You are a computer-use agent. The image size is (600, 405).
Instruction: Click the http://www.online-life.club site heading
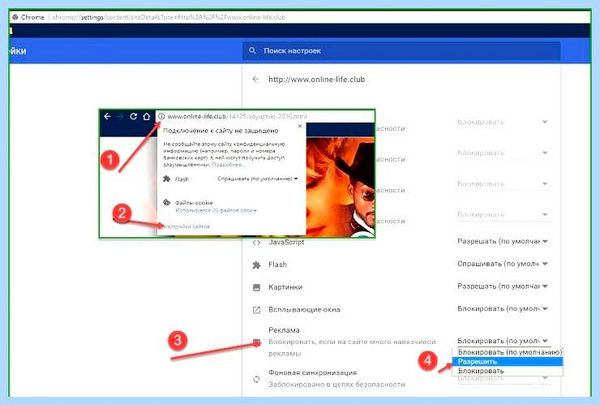tap(316, 79)
